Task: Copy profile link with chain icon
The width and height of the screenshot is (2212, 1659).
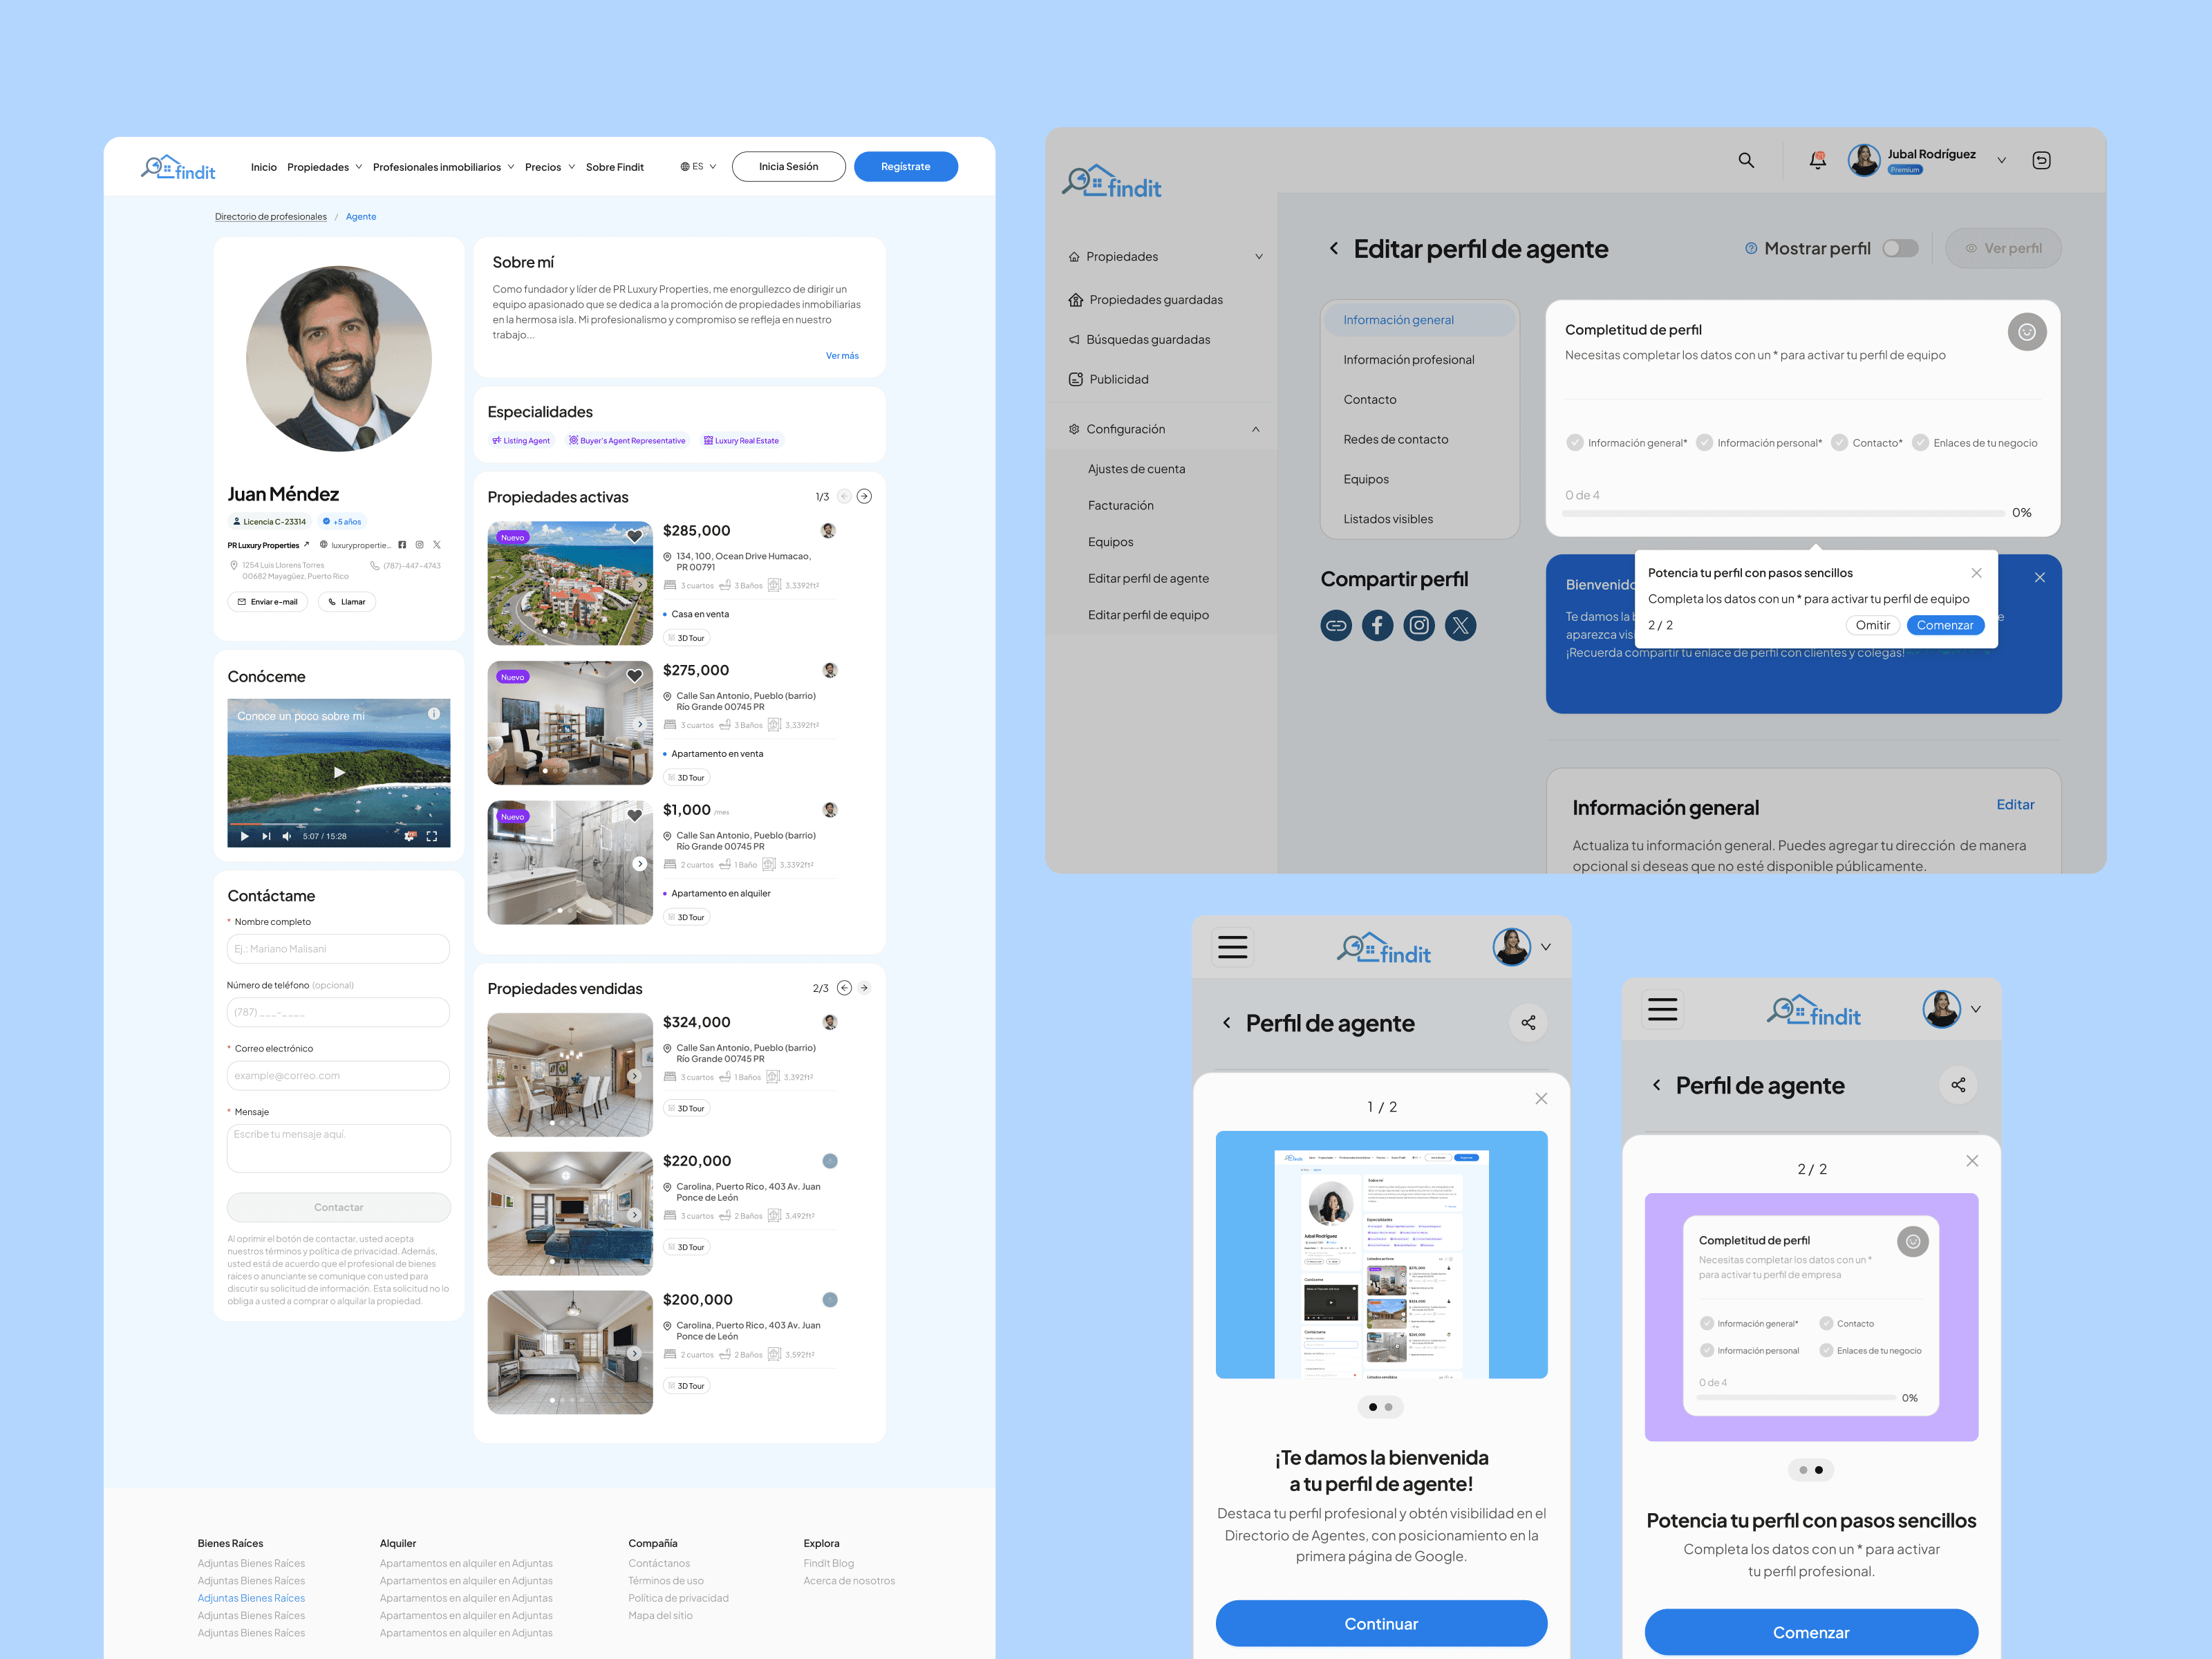Action: (1335, 626)
